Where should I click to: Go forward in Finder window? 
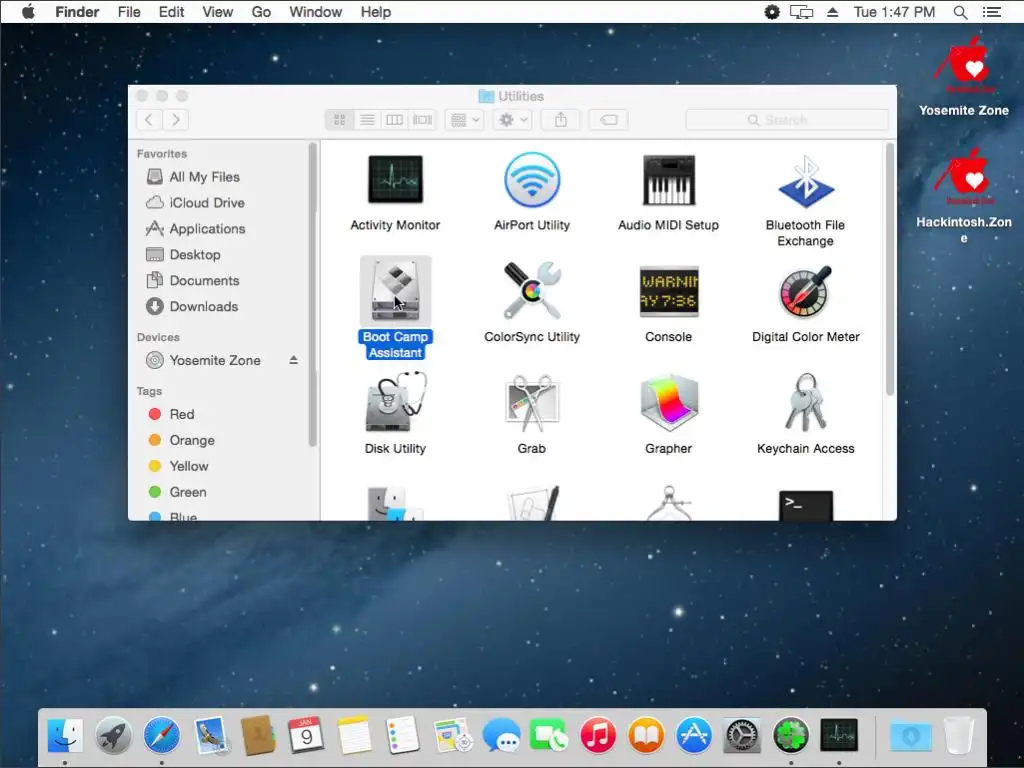176,120
